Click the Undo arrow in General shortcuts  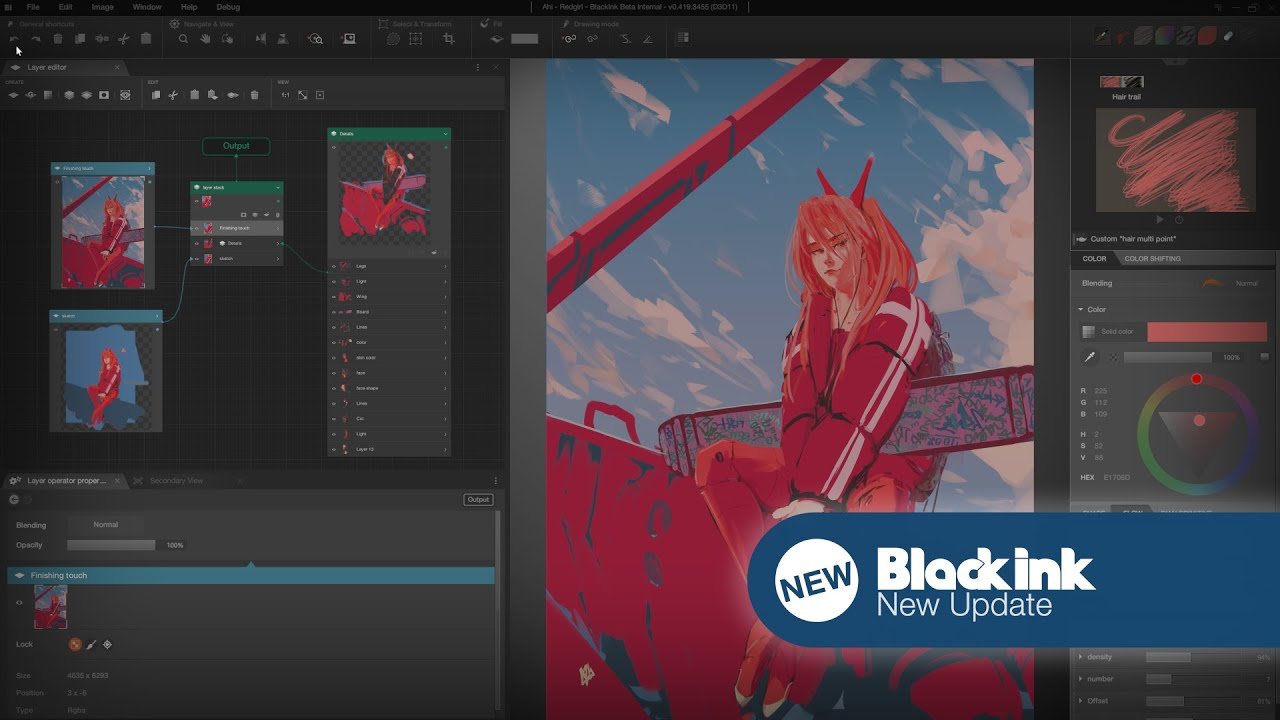tap(14, 39)
